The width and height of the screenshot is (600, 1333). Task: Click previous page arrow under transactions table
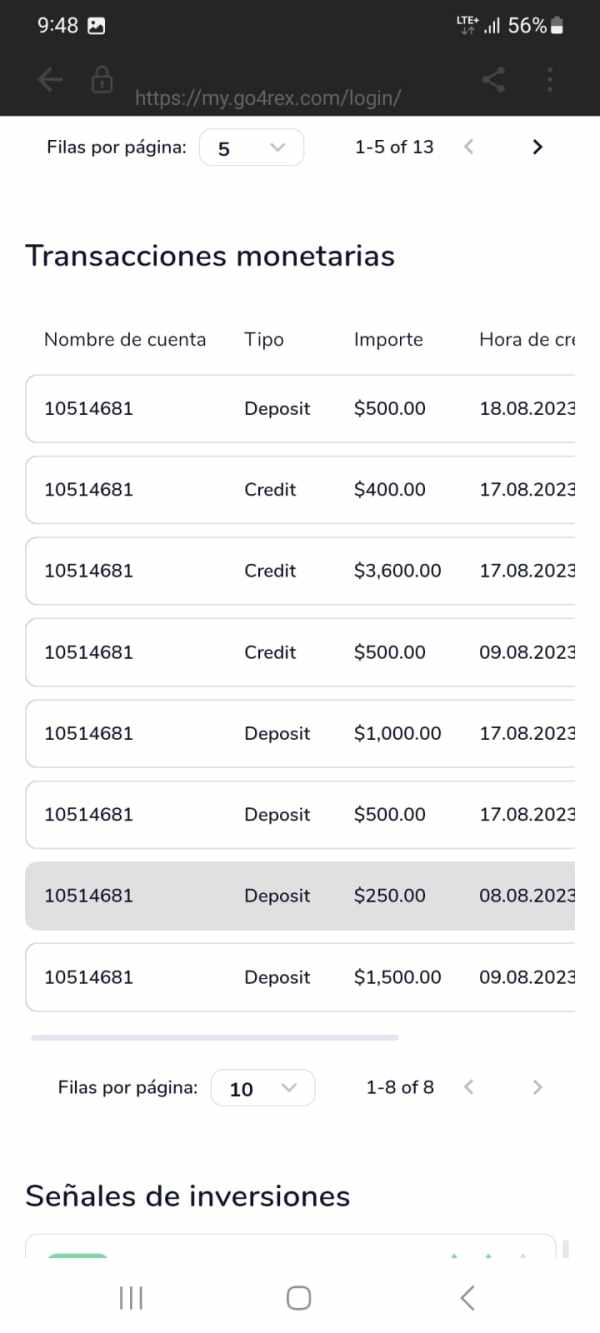click(468, 1087)
